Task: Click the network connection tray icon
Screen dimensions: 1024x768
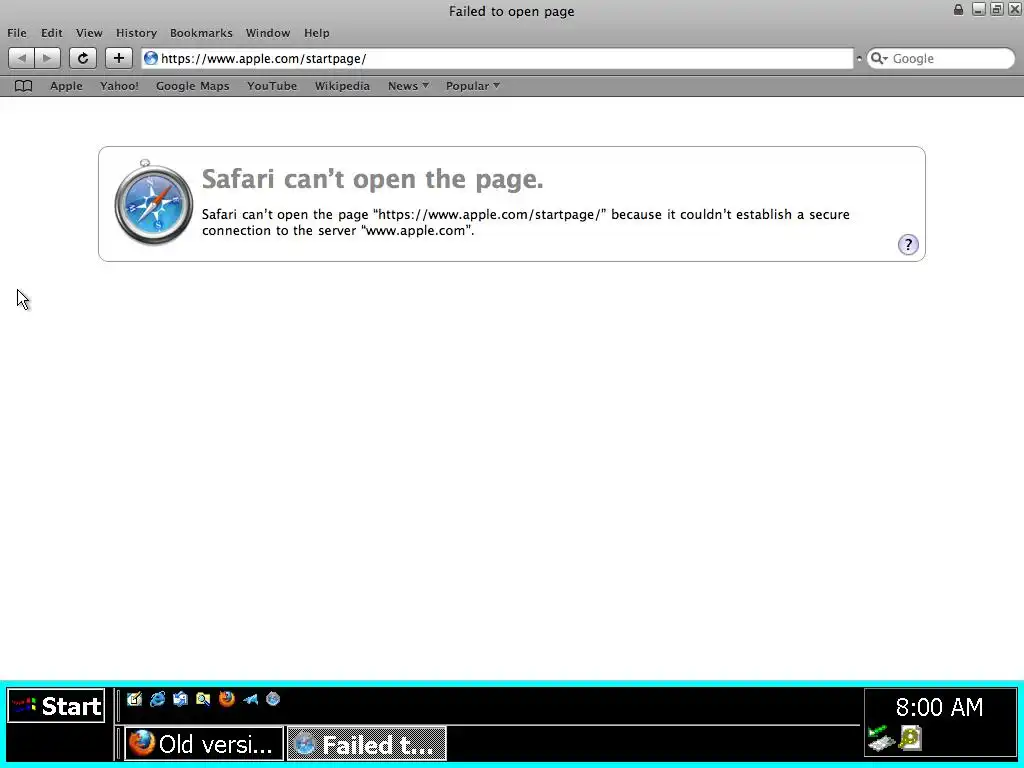Action: (x=881, y=739)
